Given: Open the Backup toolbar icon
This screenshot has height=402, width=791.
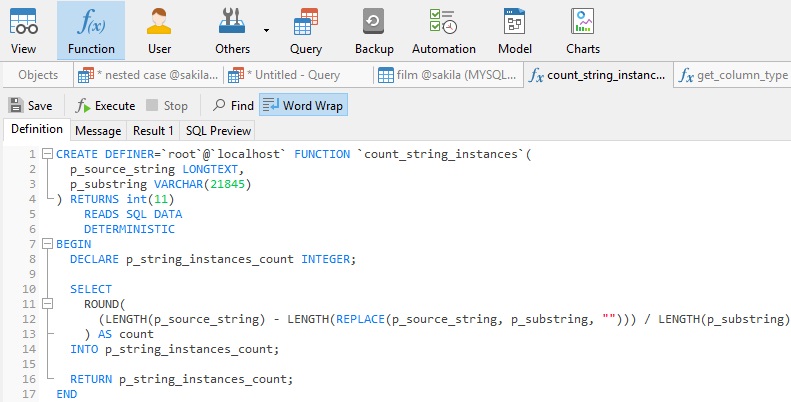Looking at the screenshot, I should pyautogui.click(x=374, y=31).
